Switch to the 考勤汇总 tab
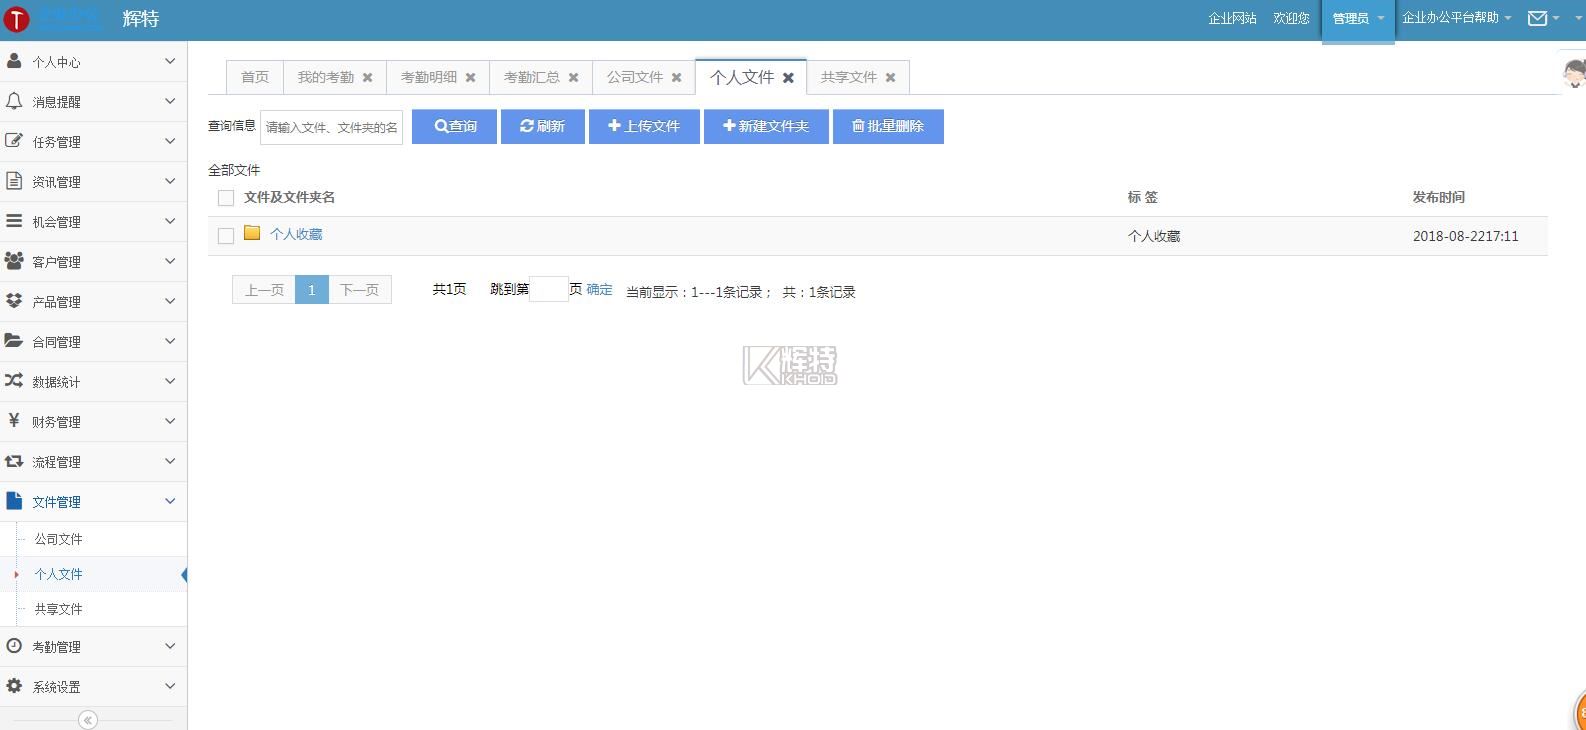The height and width of the screenshot is (730, 1586). pyautogui.click(x=531, y=77)
